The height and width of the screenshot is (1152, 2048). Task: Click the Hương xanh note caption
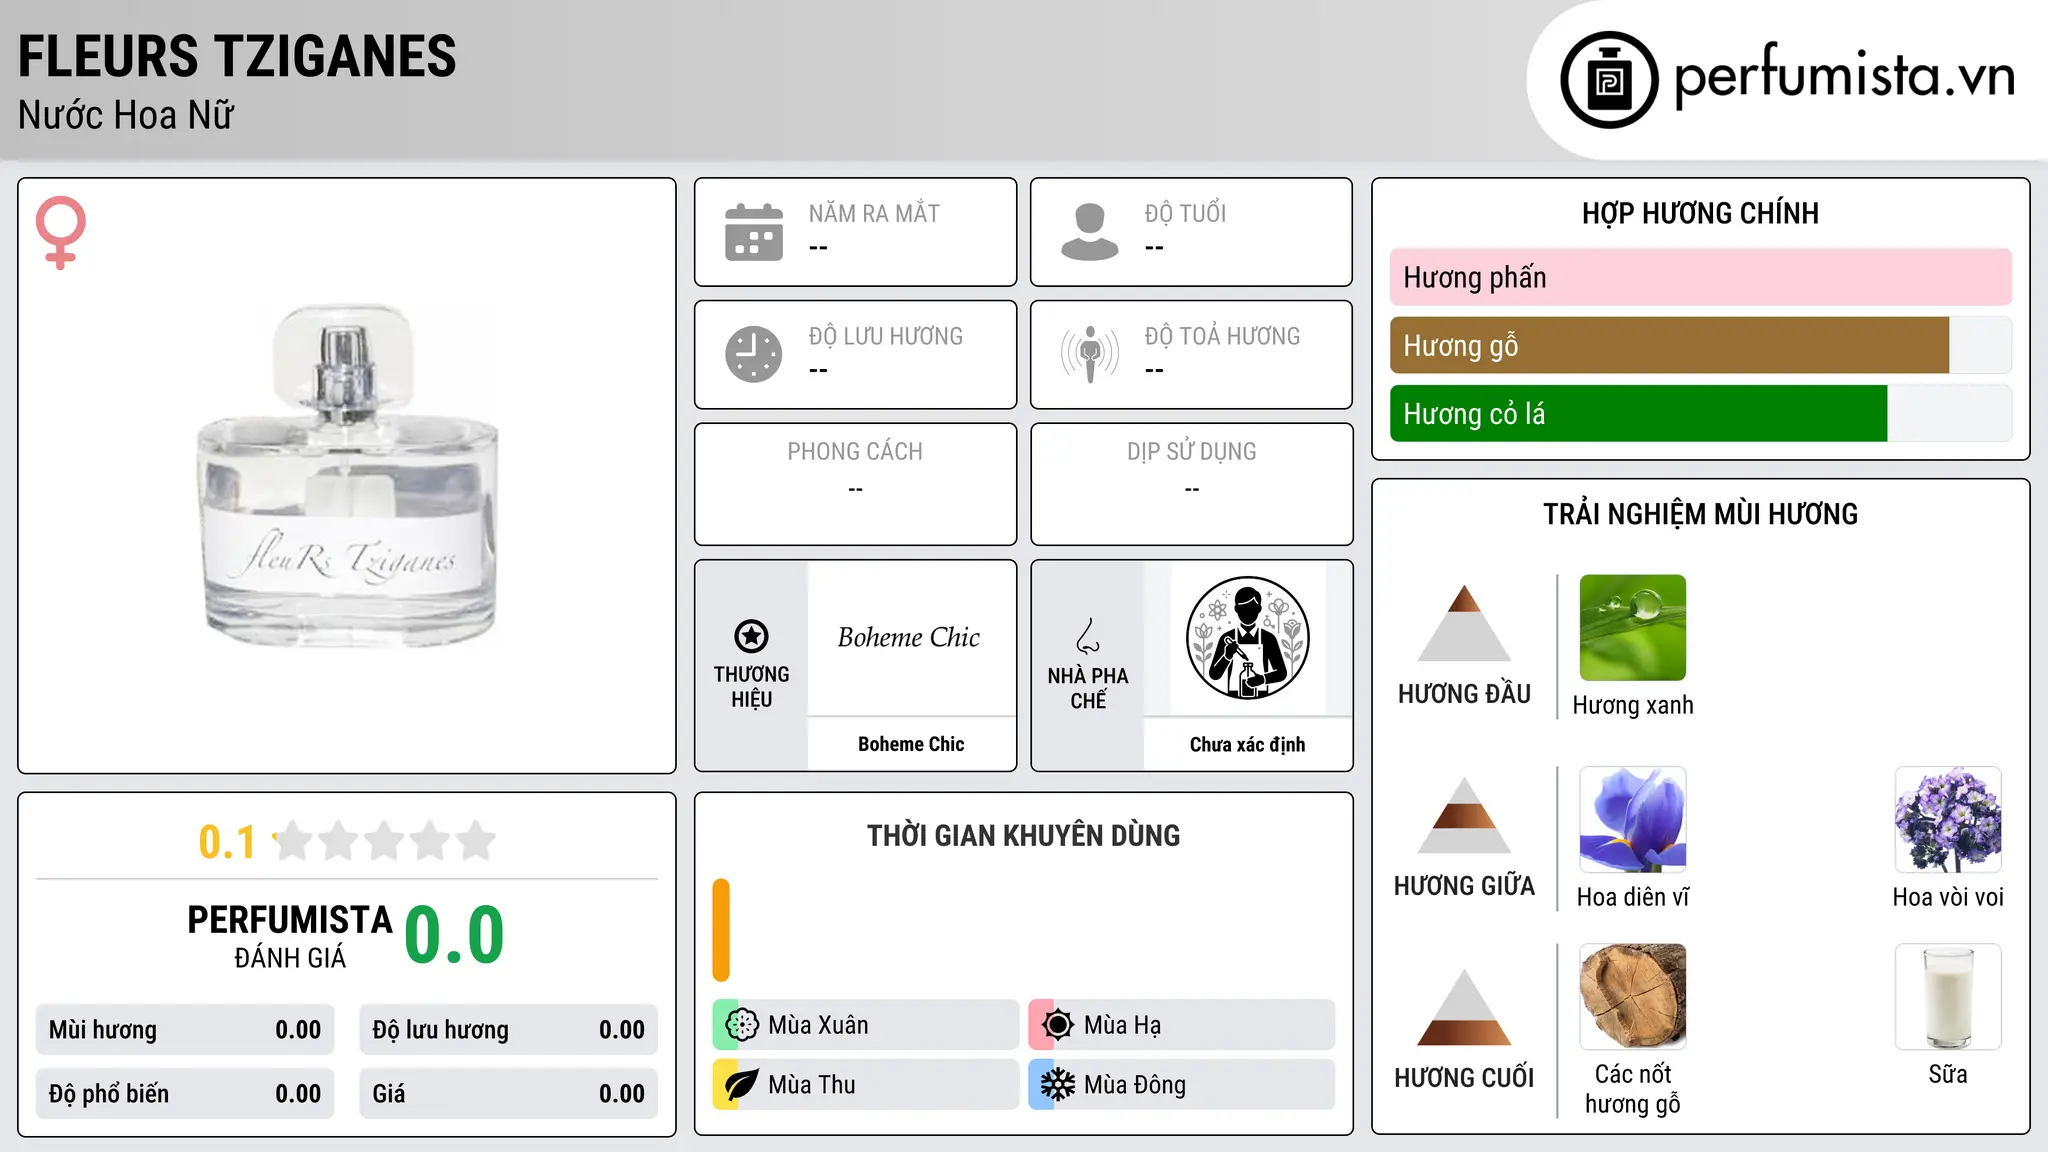click(1633, 705)
